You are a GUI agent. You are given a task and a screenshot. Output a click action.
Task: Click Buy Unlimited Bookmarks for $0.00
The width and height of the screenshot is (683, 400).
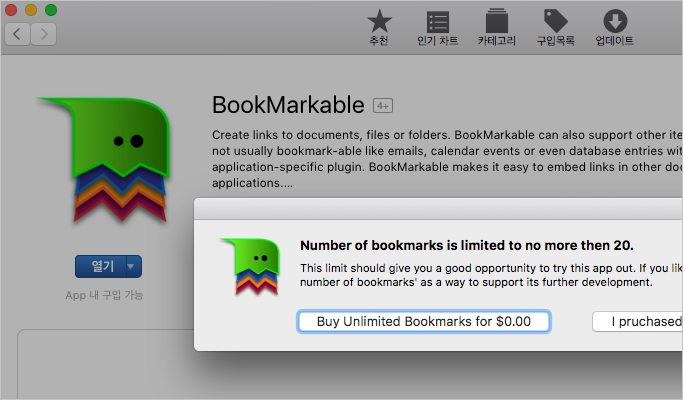(x=424, y=322)
